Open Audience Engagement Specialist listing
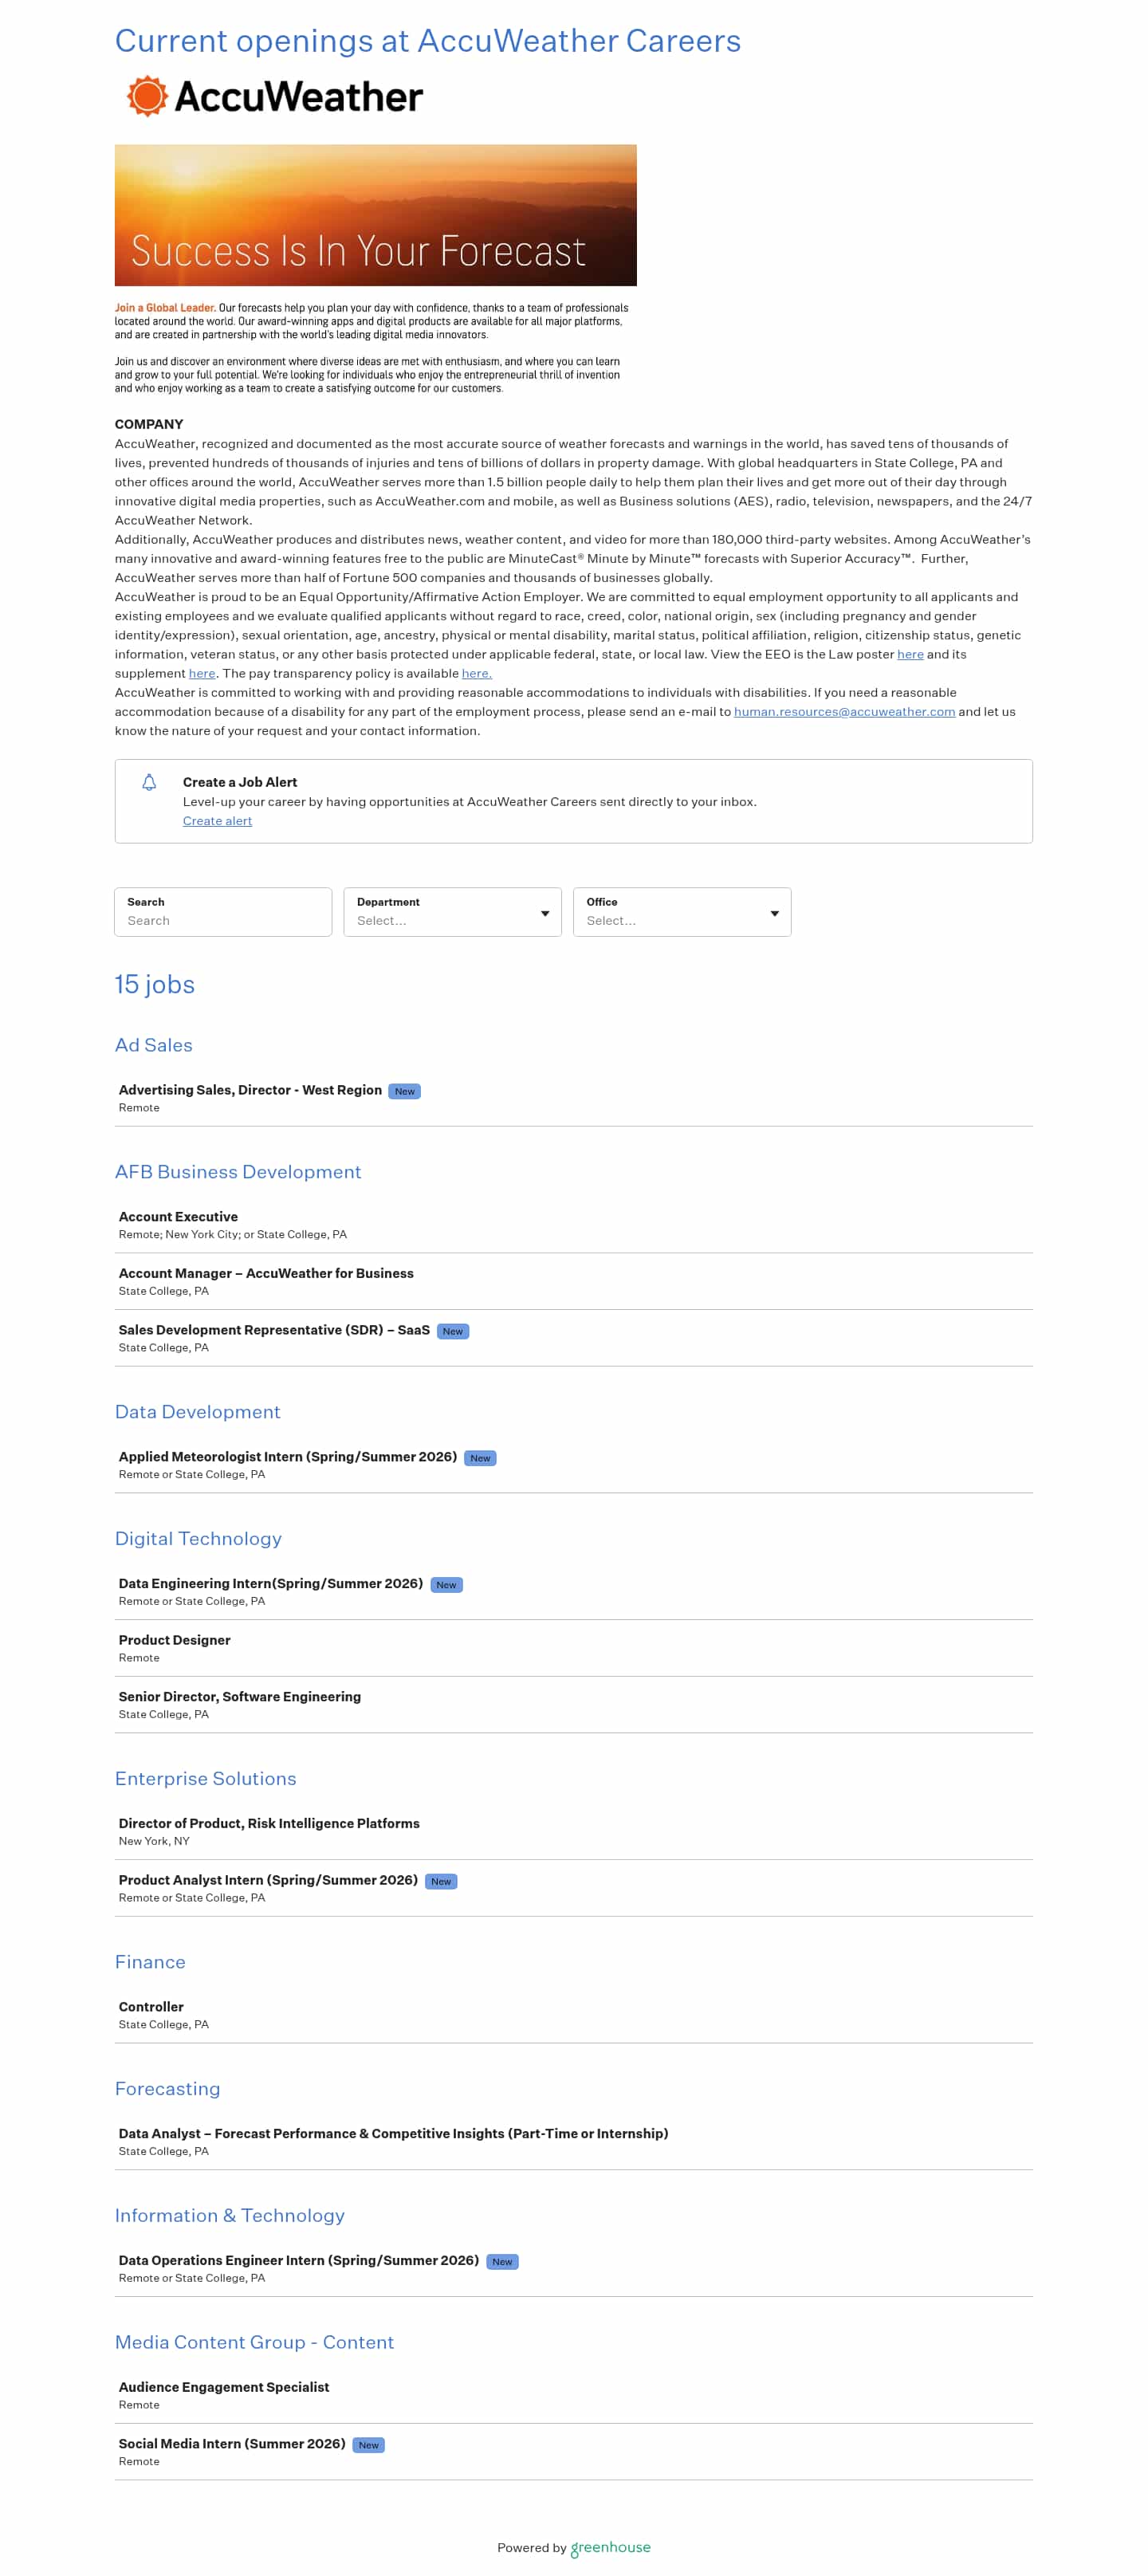Screen dimensions: 1148x2576 pyautogui.click(x=223, y=2386)
